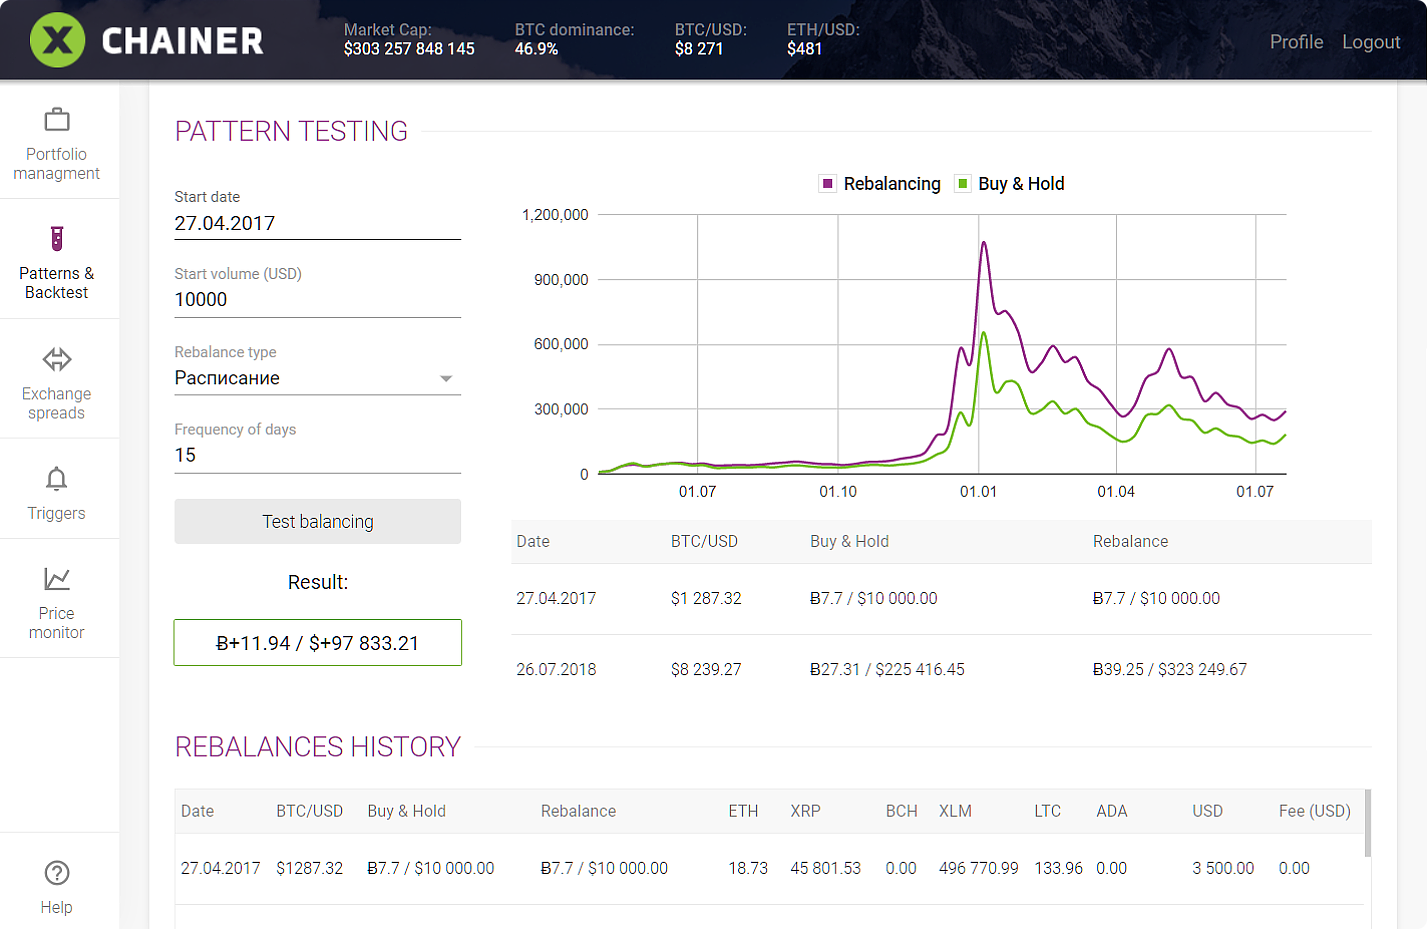
Task: Click the rebalances history table scrollbar
Action: click(x=1367, y=823)
